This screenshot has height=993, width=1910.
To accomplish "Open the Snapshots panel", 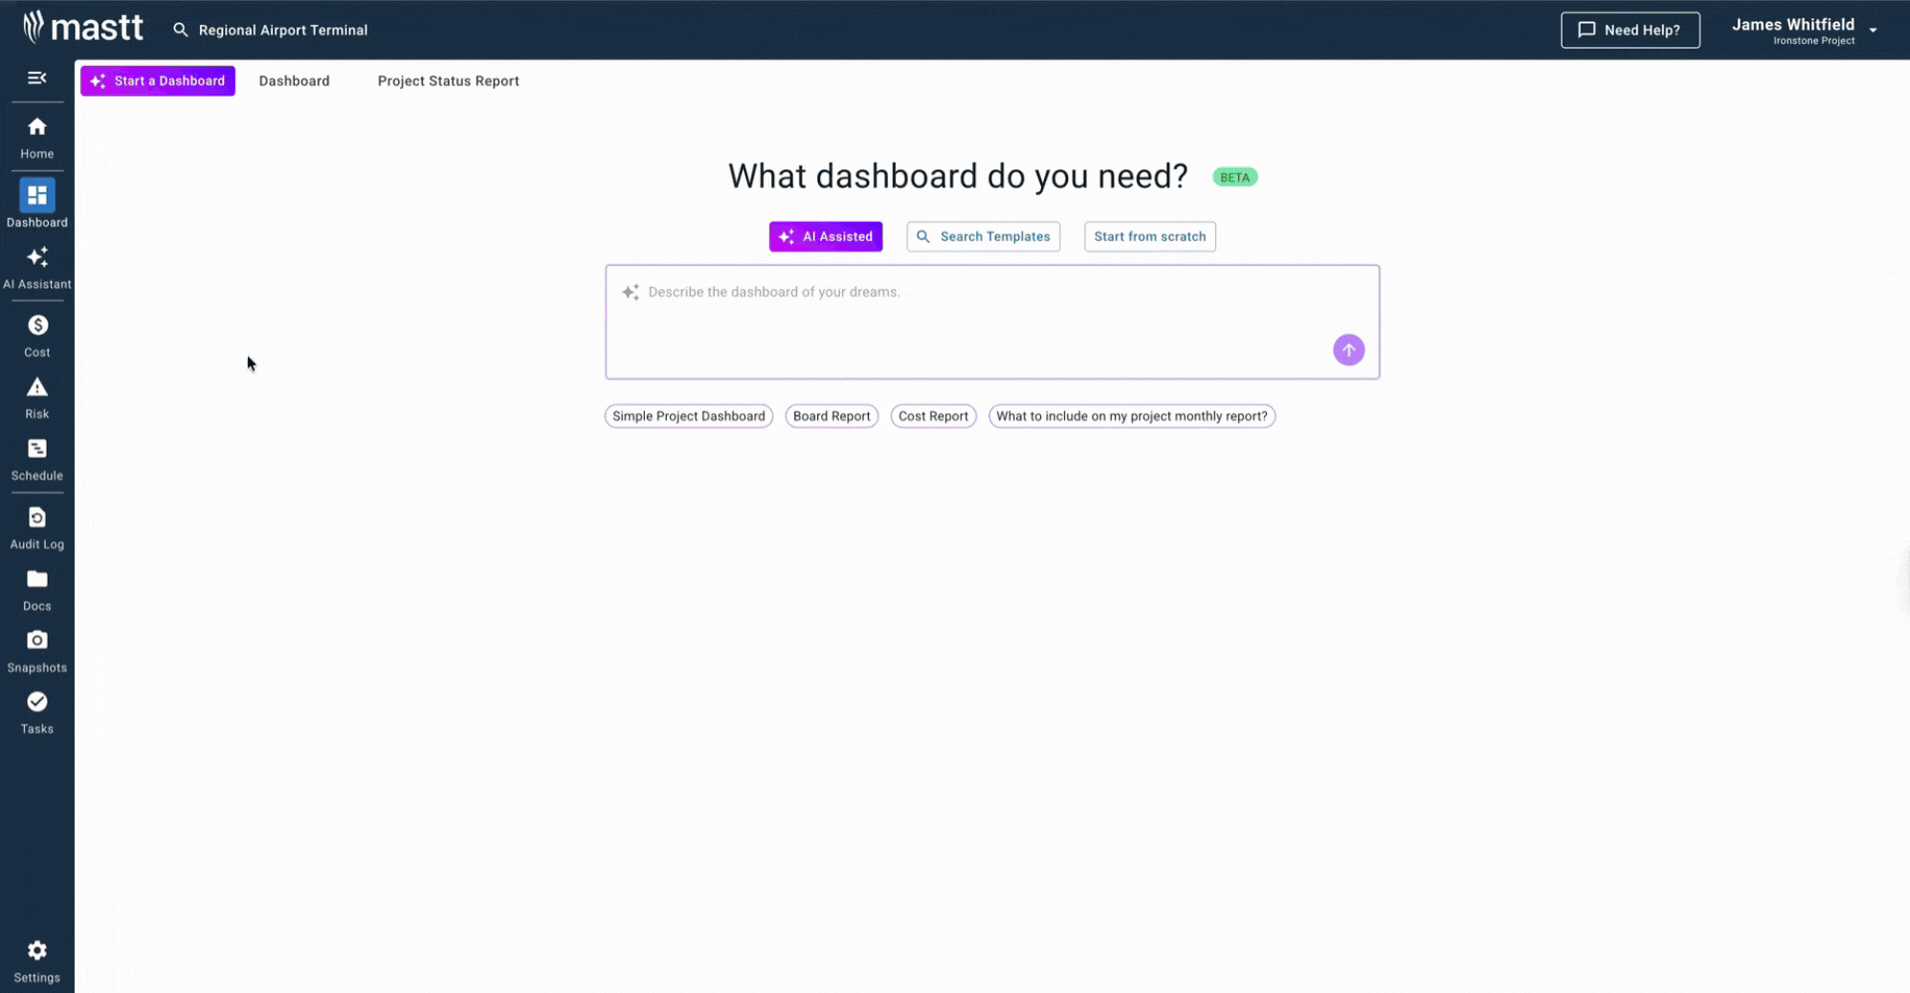I will point(36,650).
